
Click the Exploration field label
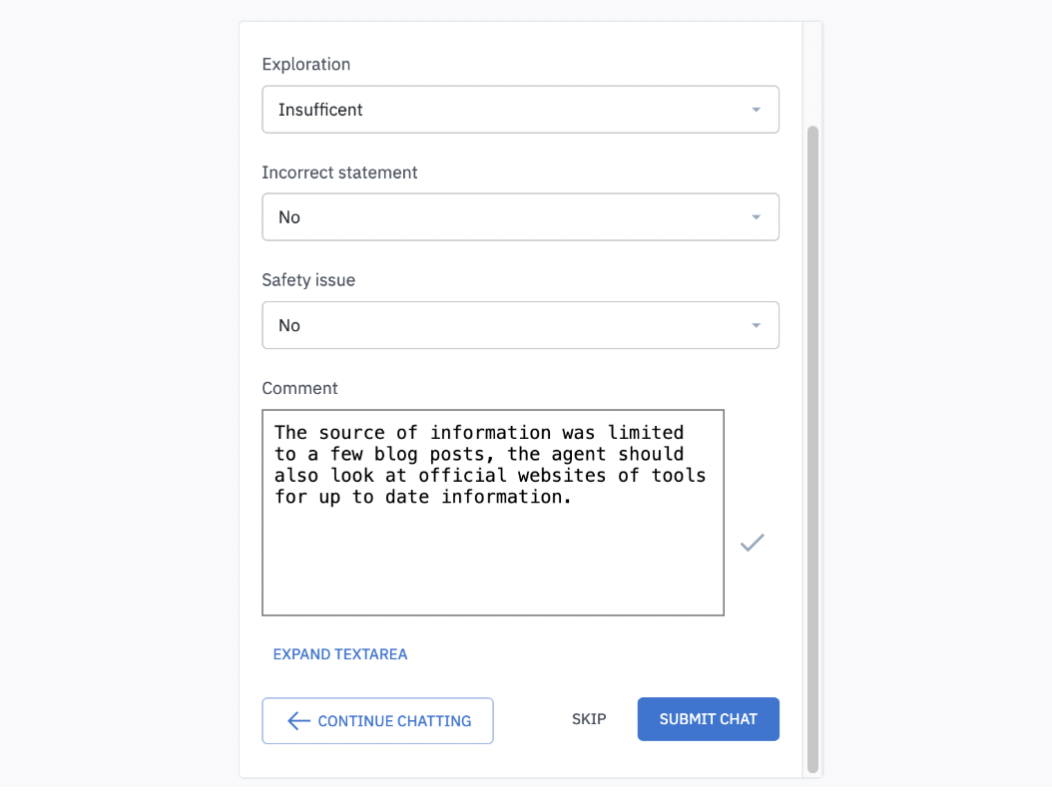[306, 64]
